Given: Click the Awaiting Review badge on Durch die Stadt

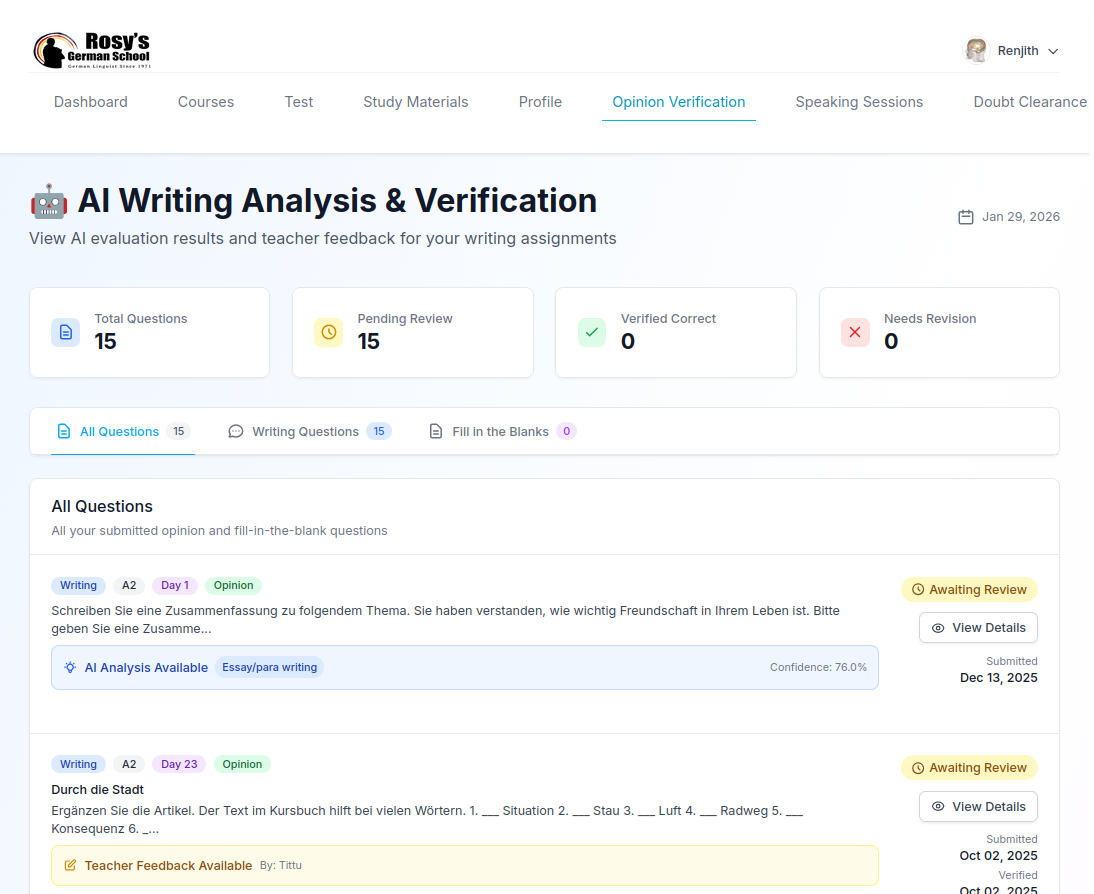Looking at the screenshot, I should [x=968, y=767].
